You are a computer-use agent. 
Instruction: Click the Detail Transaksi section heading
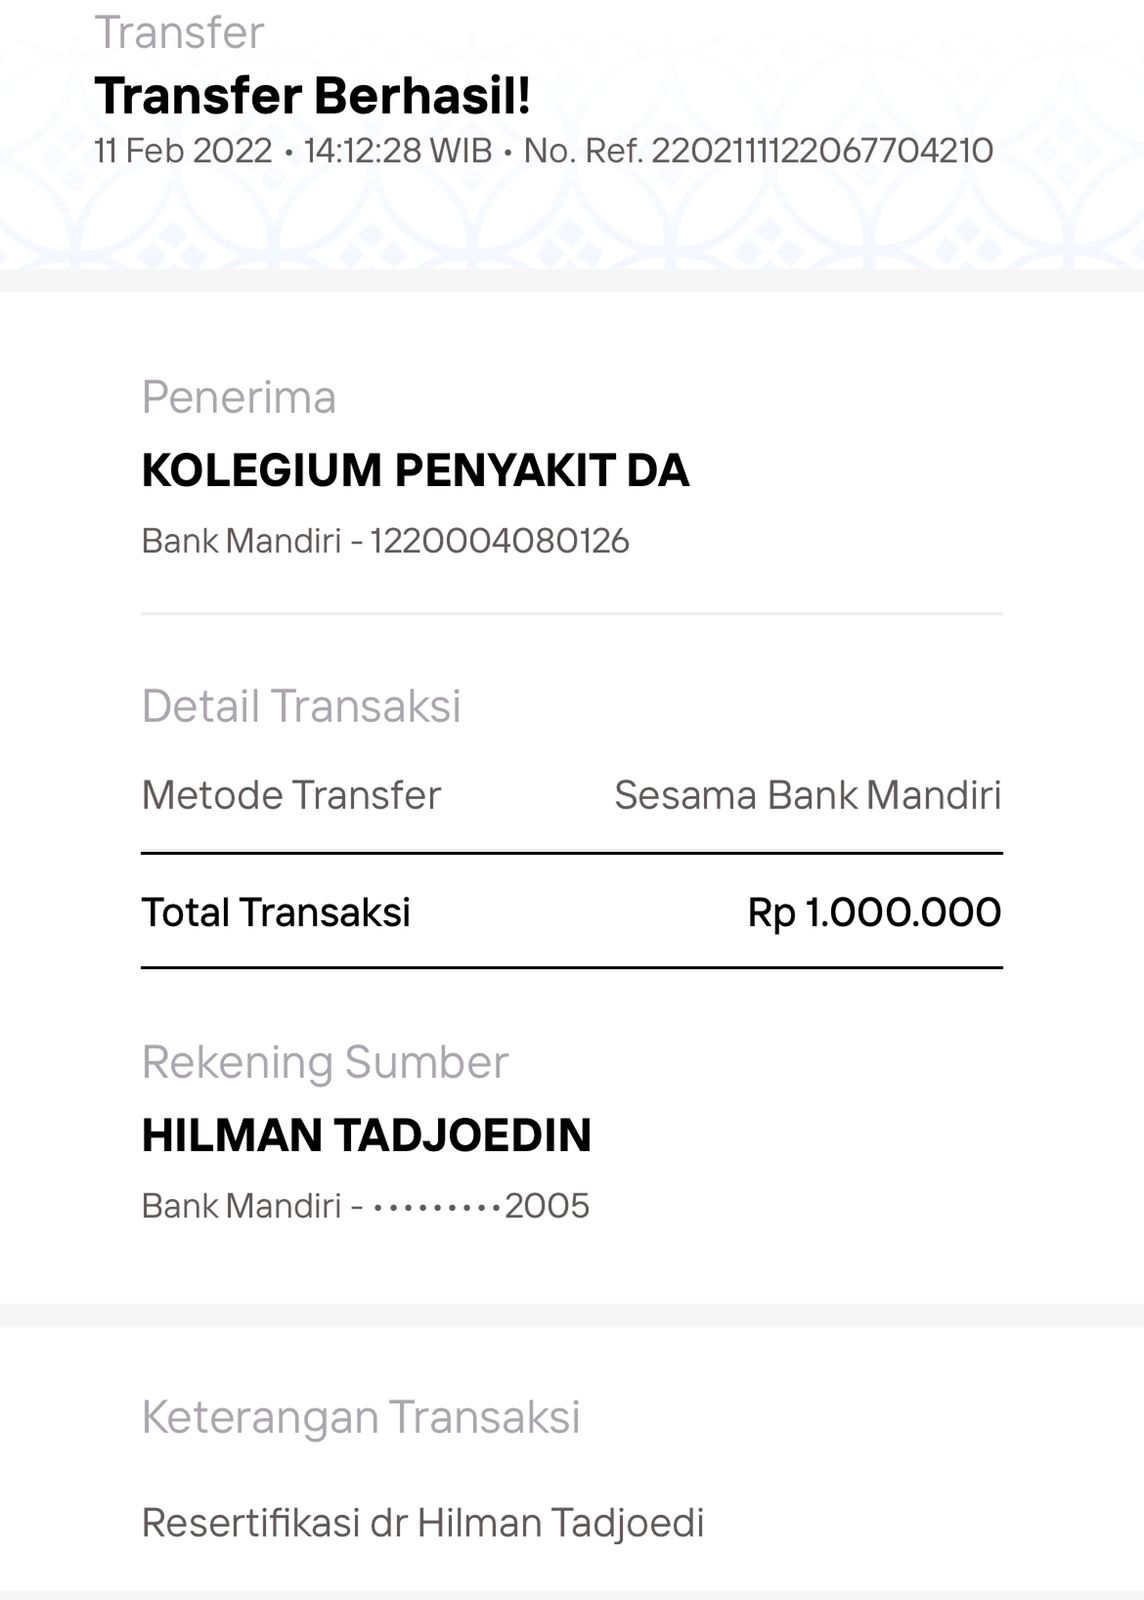click(301, 706)
